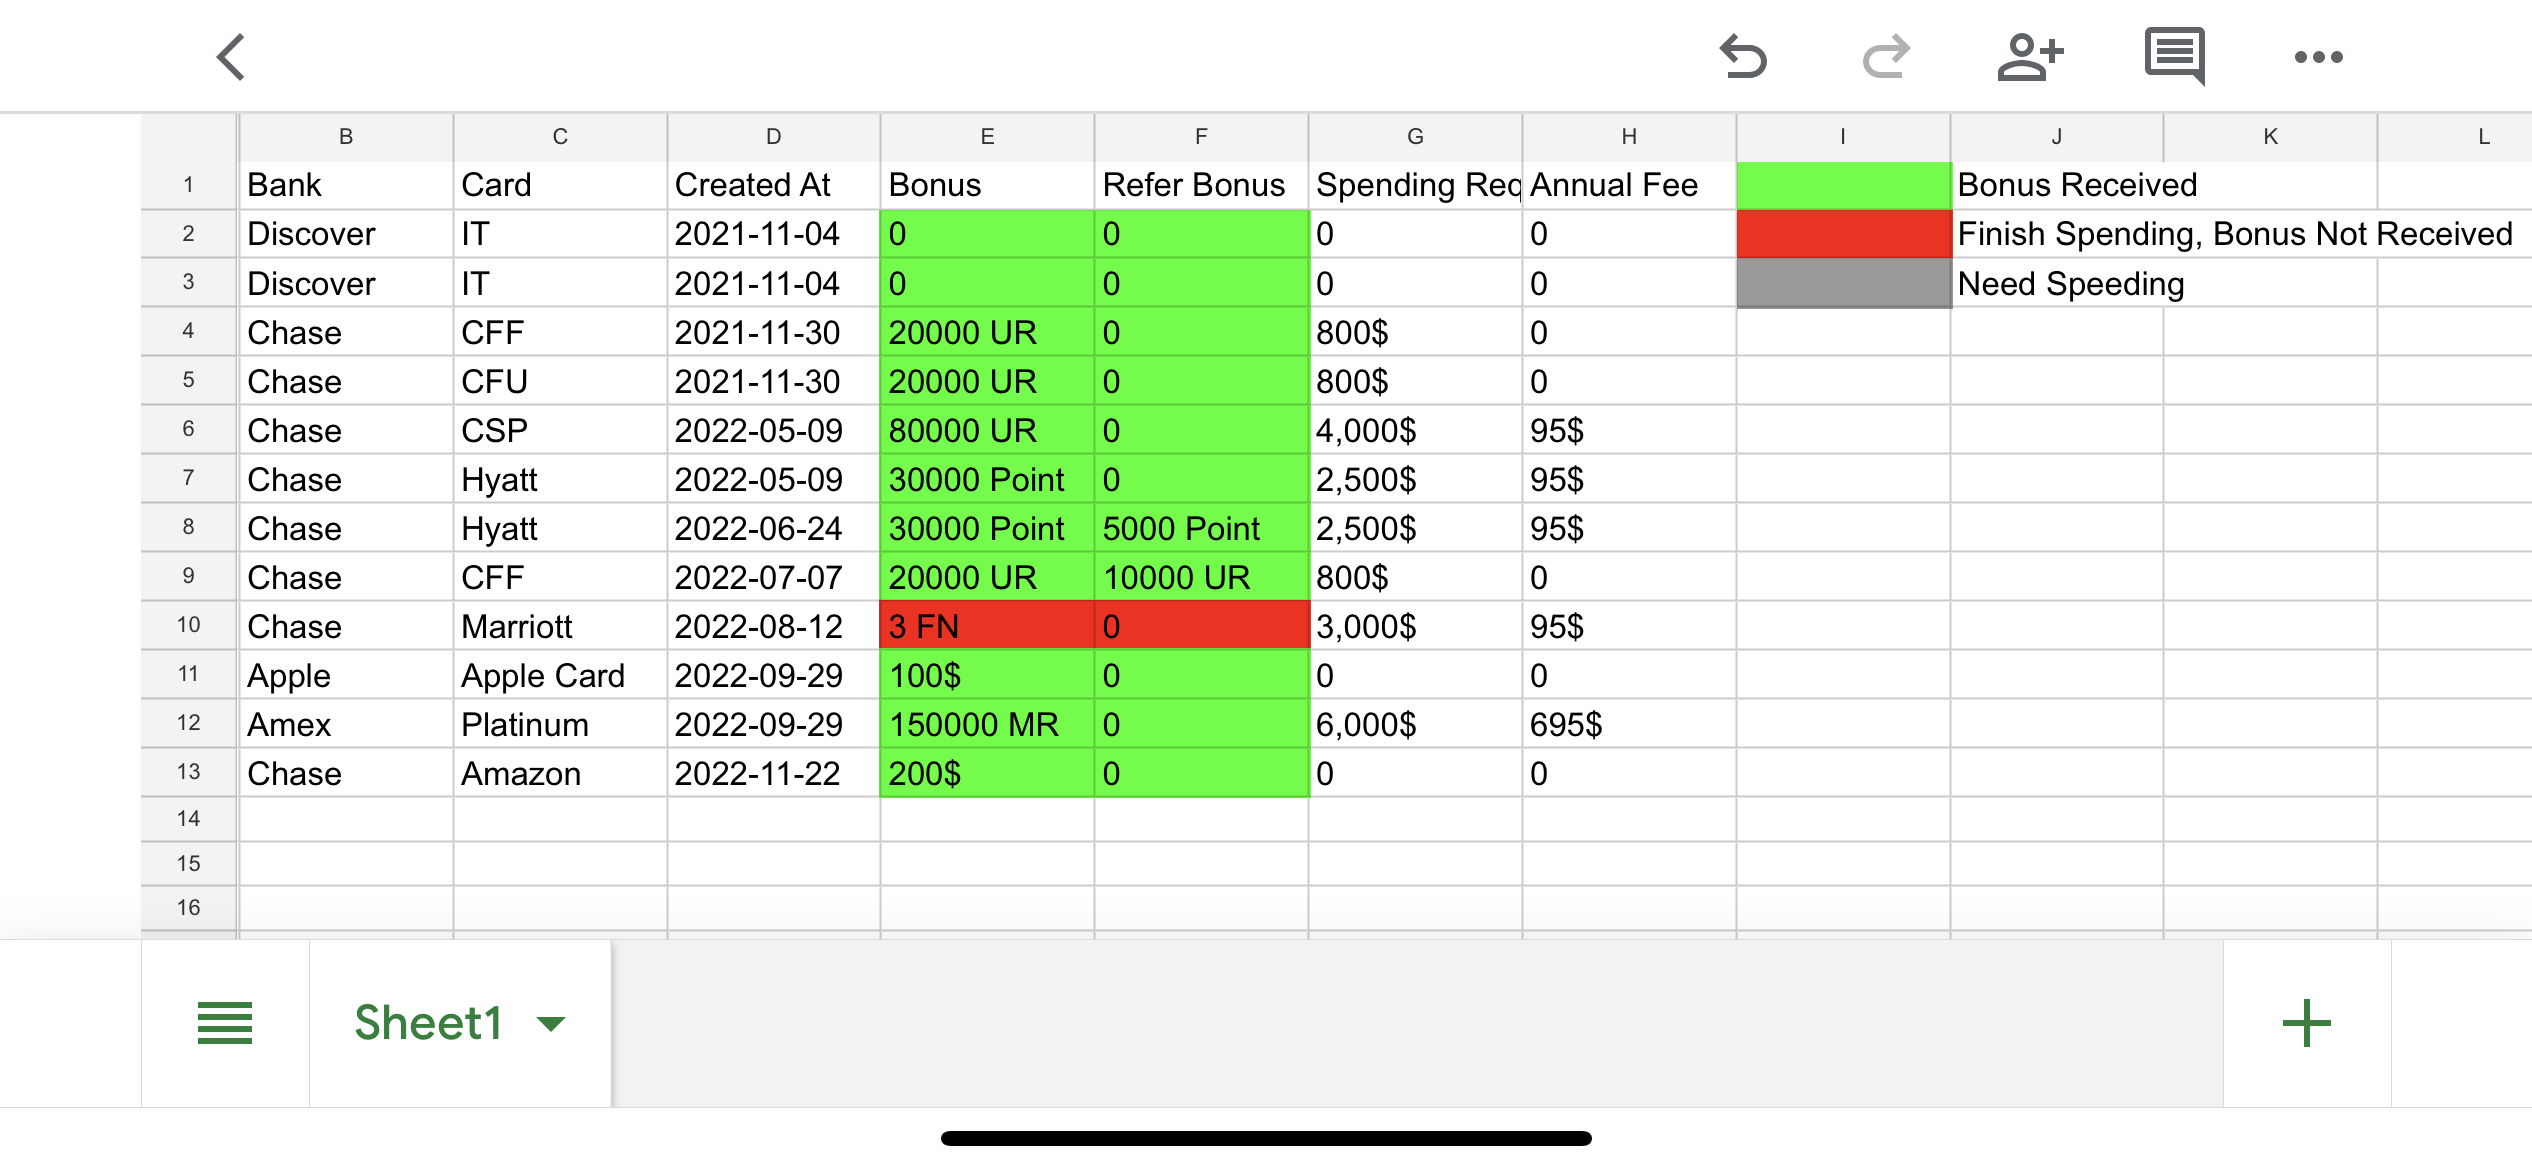Select the '2022-06-24' date cell
The height and width of the screenshot is (1170, 2532).
[x=774, y=528]
